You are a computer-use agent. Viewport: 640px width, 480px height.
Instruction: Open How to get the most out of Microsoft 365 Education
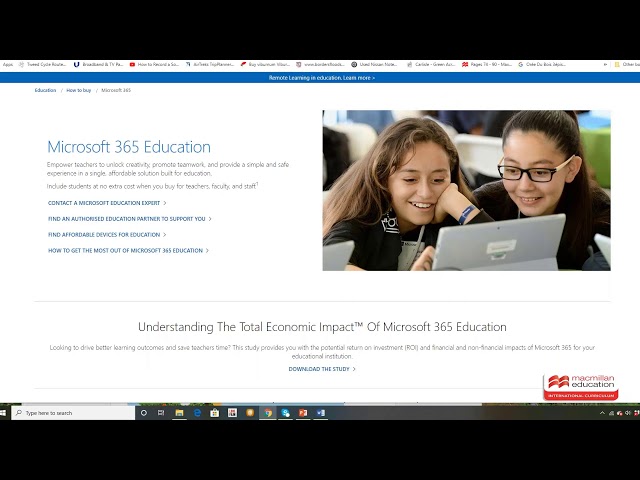pos(128,251)
